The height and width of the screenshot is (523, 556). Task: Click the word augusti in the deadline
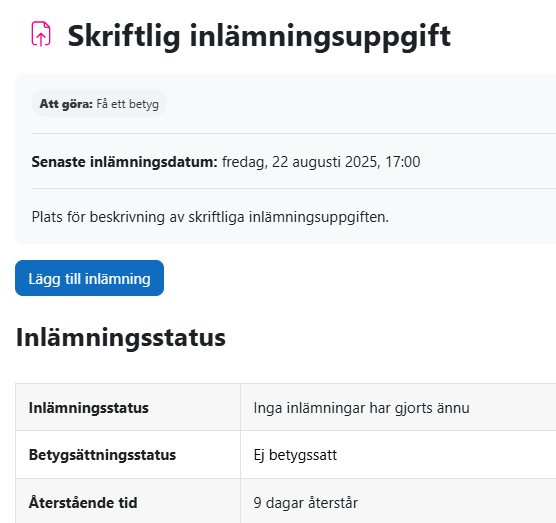[316, 162]
